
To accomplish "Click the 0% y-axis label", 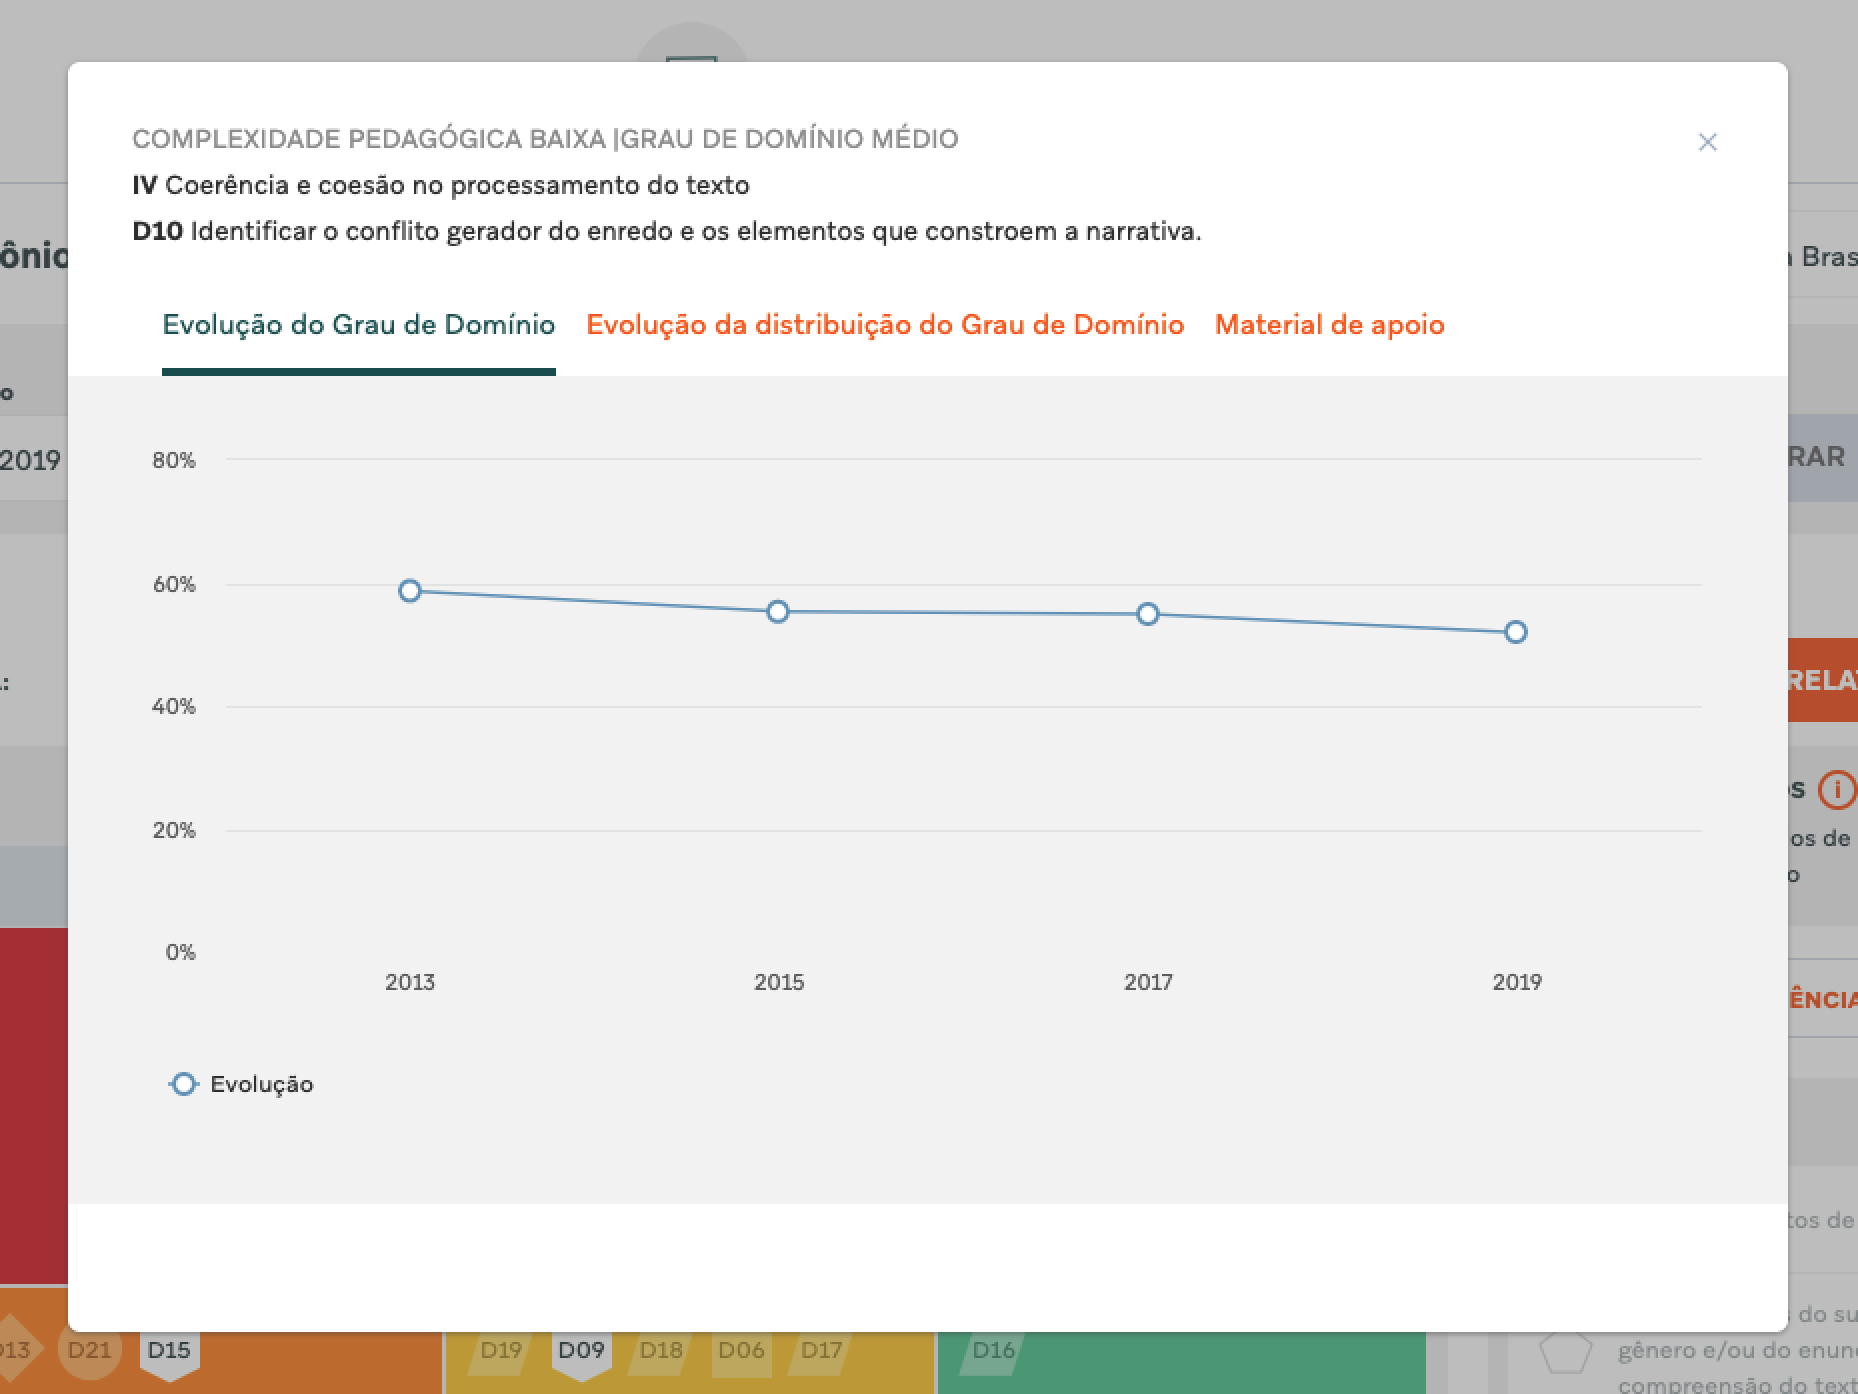I will (180, 953).
